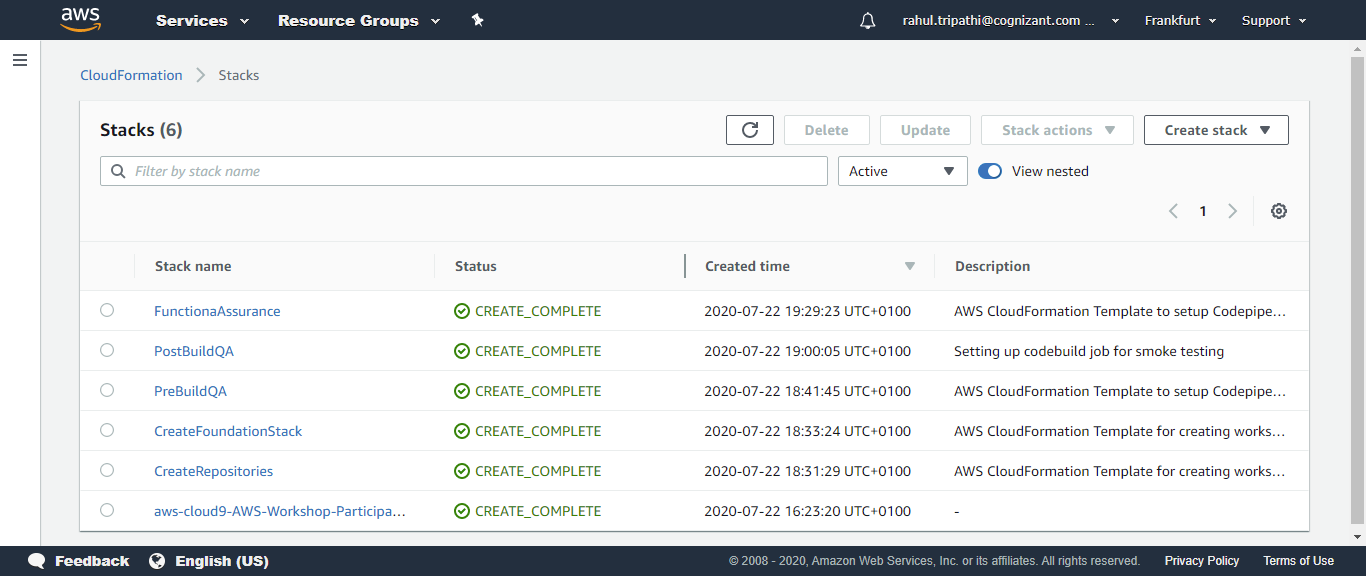Click the Delete button
The width and height of the screenshot is (1366, 576).
827,130
